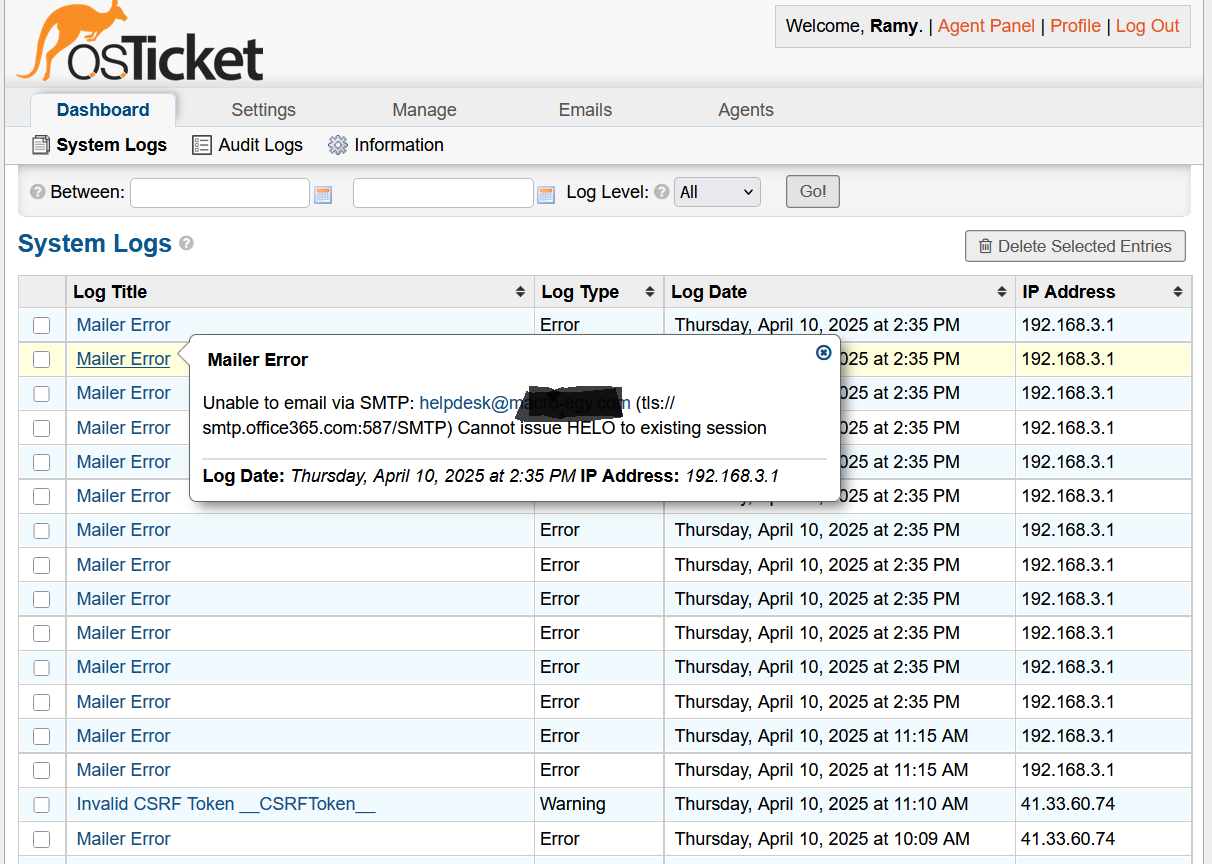Close the Mailer Error popup
The width and height of the screenshot is (1212, 864).
coord(823,352)
